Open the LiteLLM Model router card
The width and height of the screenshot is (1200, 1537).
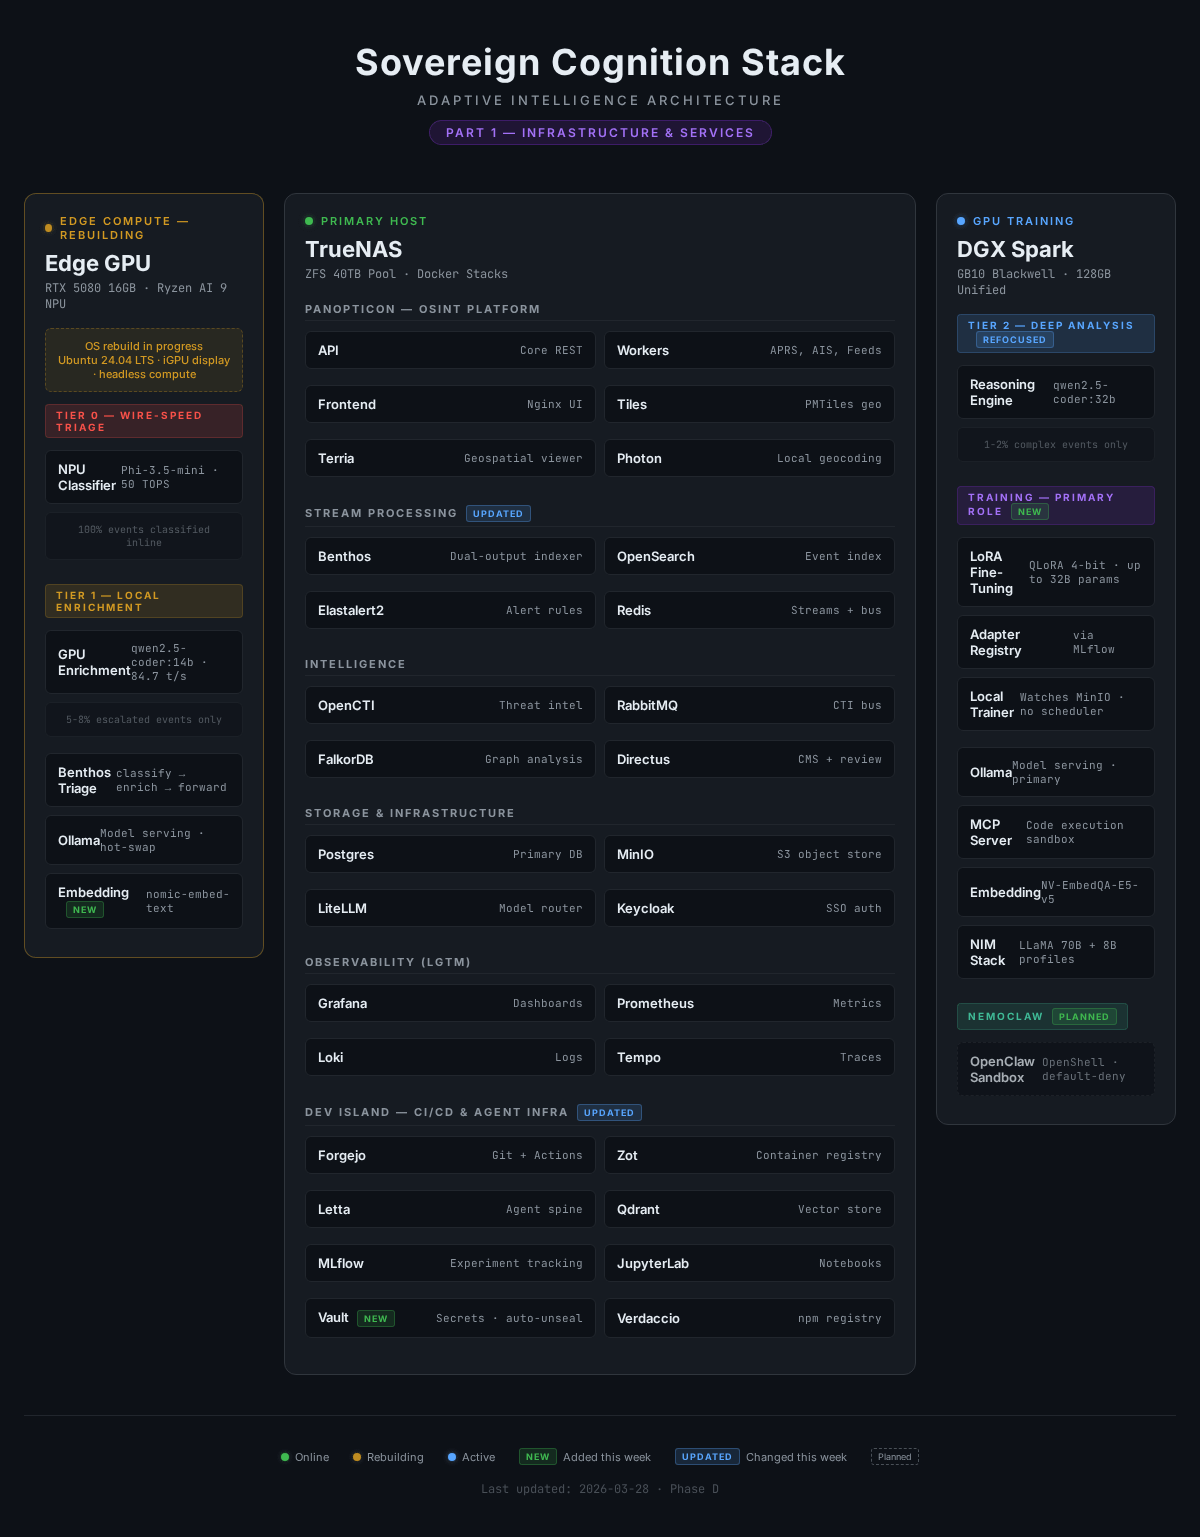click(x=450, y=909)
